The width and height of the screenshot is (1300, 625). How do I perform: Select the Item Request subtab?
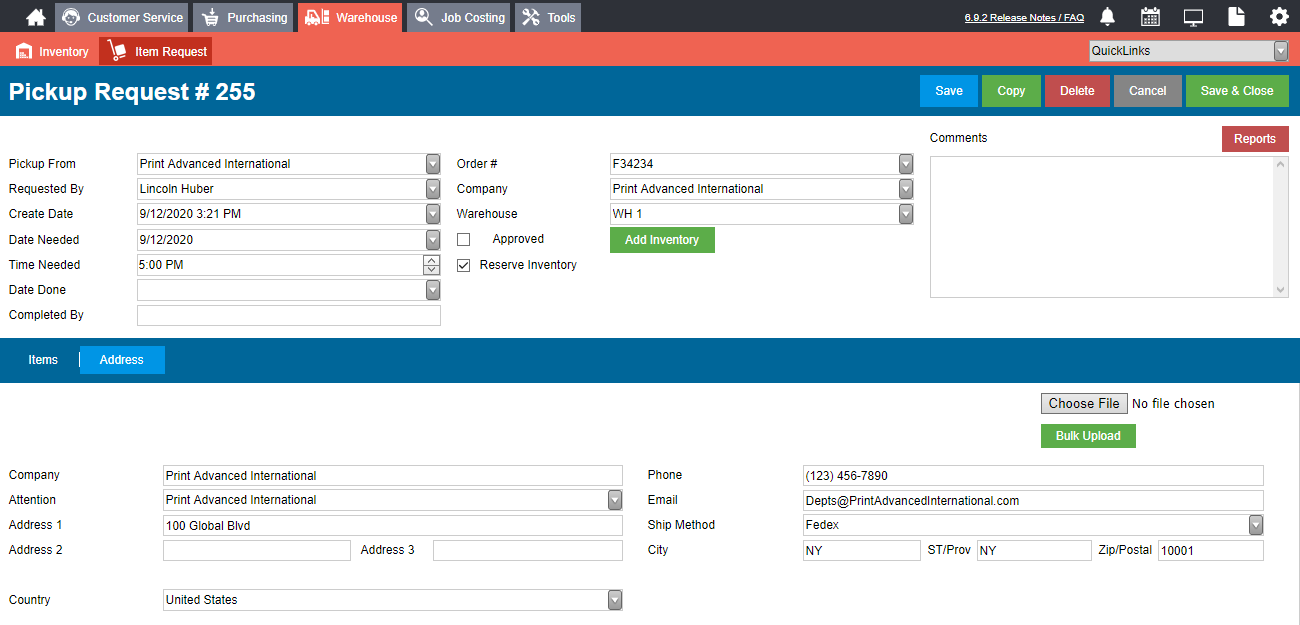[x=156, y=51]
